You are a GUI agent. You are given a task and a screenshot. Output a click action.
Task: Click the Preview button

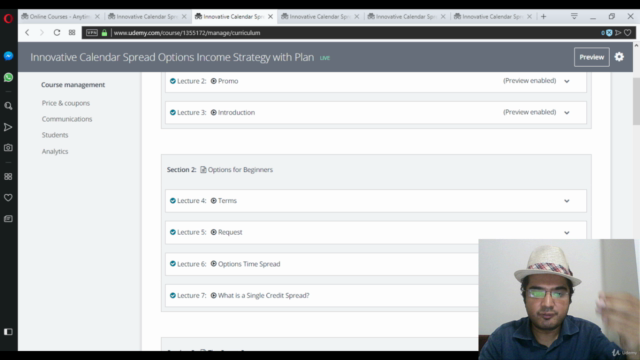[x=591, y=57]
